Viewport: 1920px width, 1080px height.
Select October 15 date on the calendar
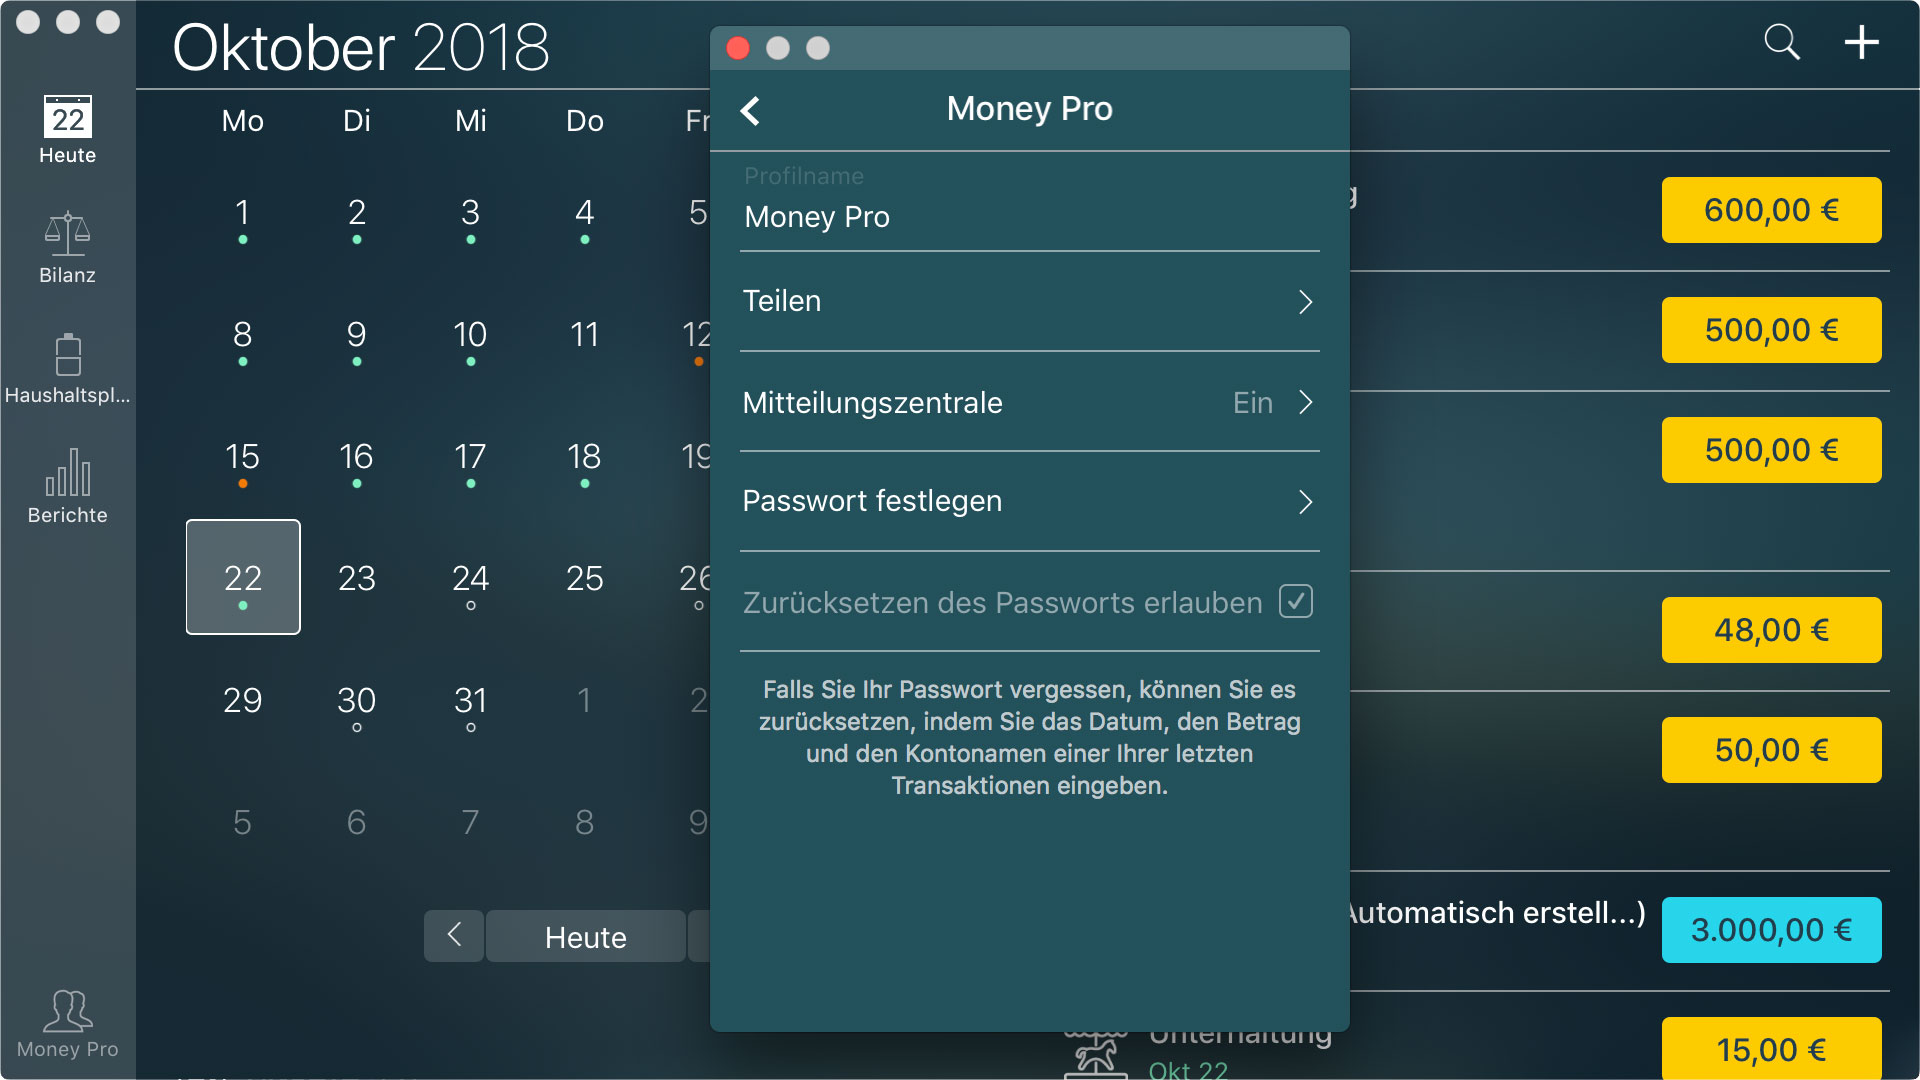243,456
